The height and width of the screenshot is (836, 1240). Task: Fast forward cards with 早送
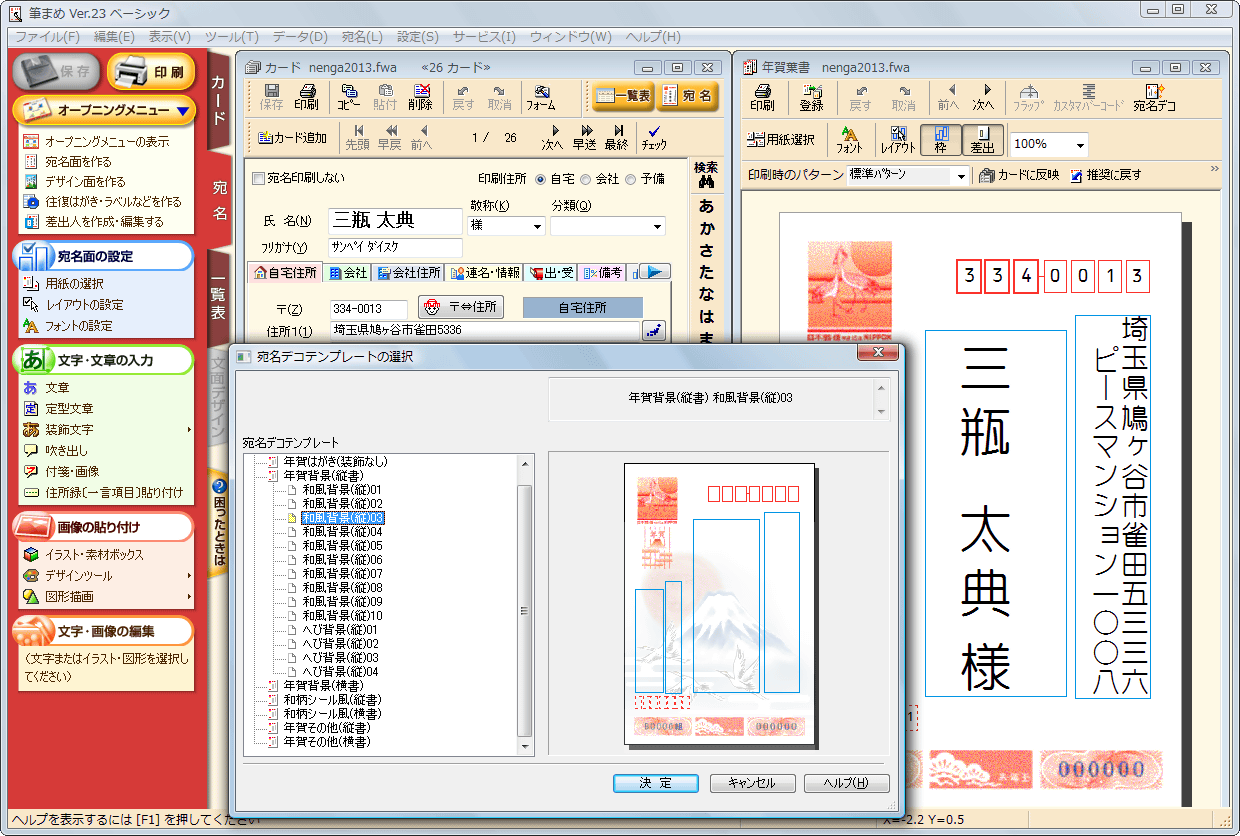(x=584, y=137)
